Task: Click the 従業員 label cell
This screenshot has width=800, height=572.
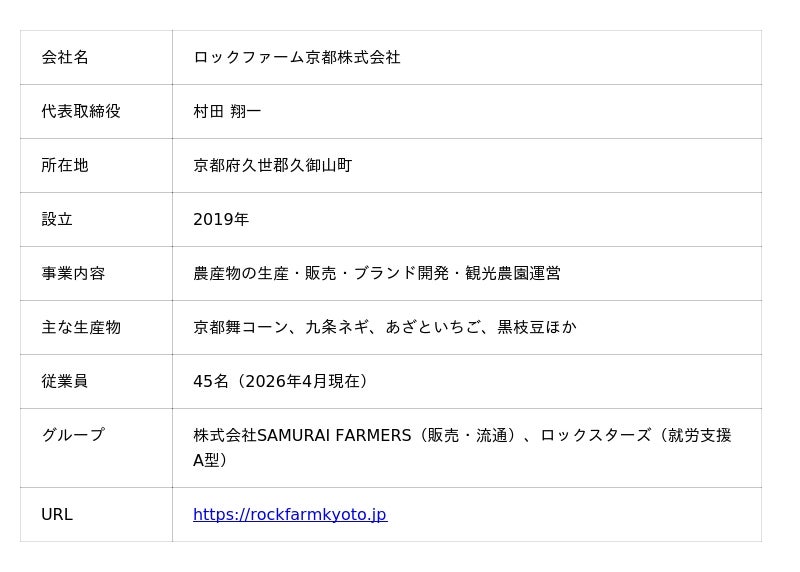Action: pos(65,382)
